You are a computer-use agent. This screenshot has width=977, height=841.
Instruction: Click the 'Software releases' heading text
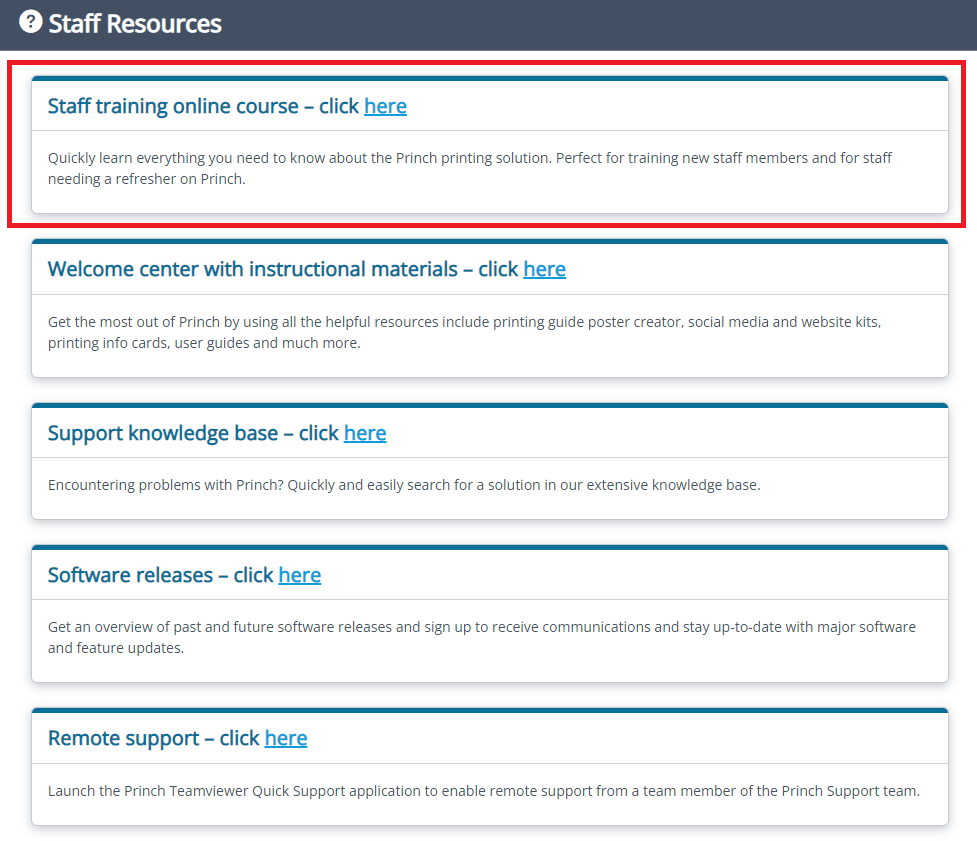coord(131,575)
